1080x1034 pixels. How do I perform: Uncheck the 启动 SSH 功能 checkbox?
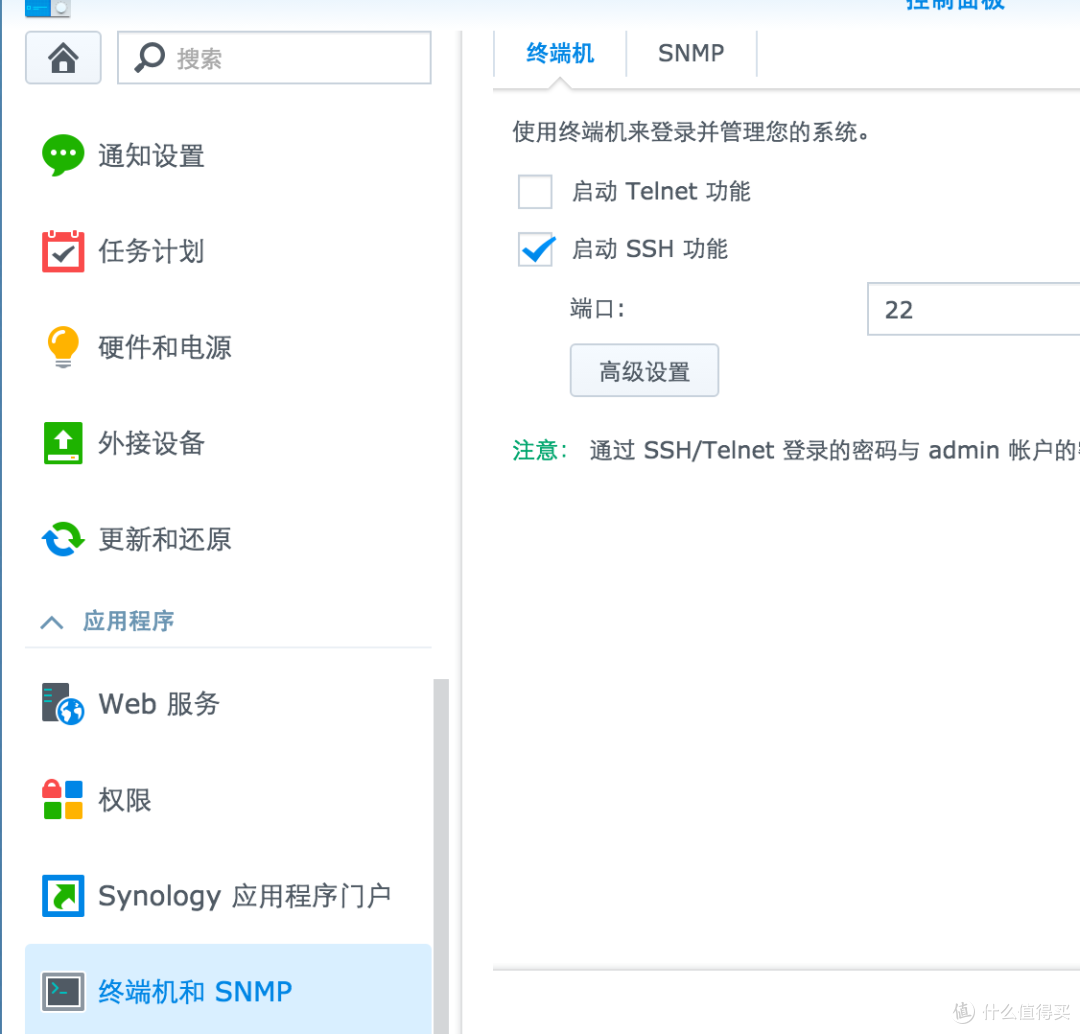[535, 249]
